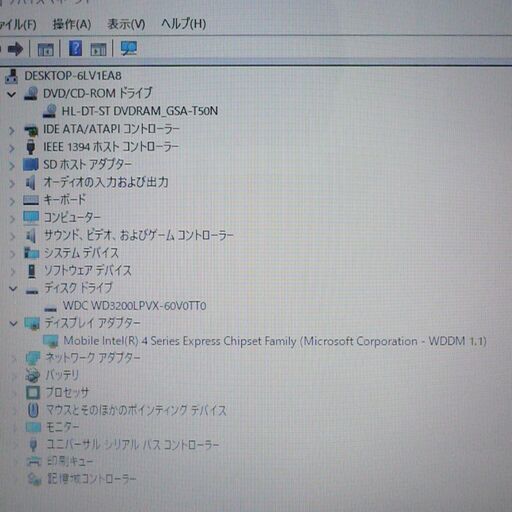Click the ディスク ドライブ icon
512x512 pixels.
click(32, 291)
